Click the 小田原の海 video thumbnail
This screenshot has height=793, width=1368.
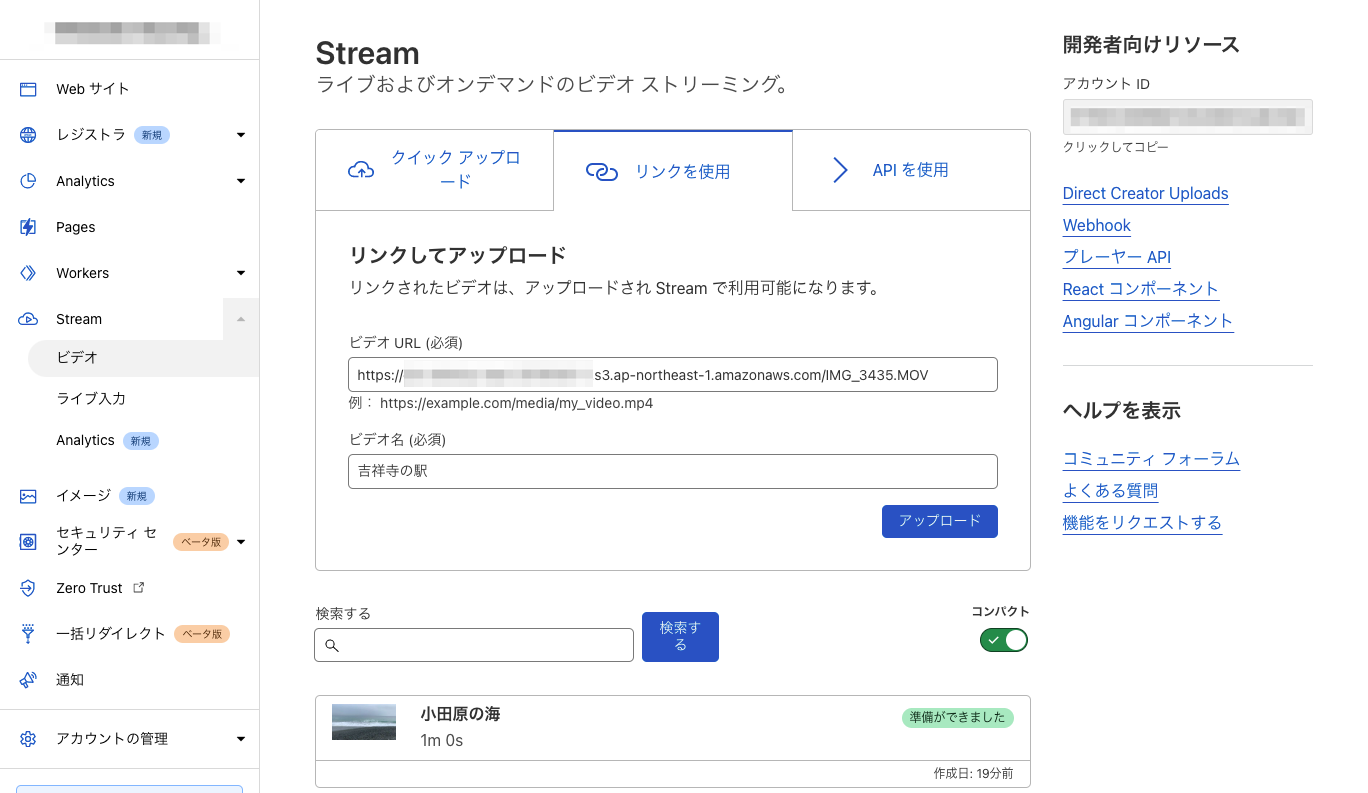[x=363, y=721]
